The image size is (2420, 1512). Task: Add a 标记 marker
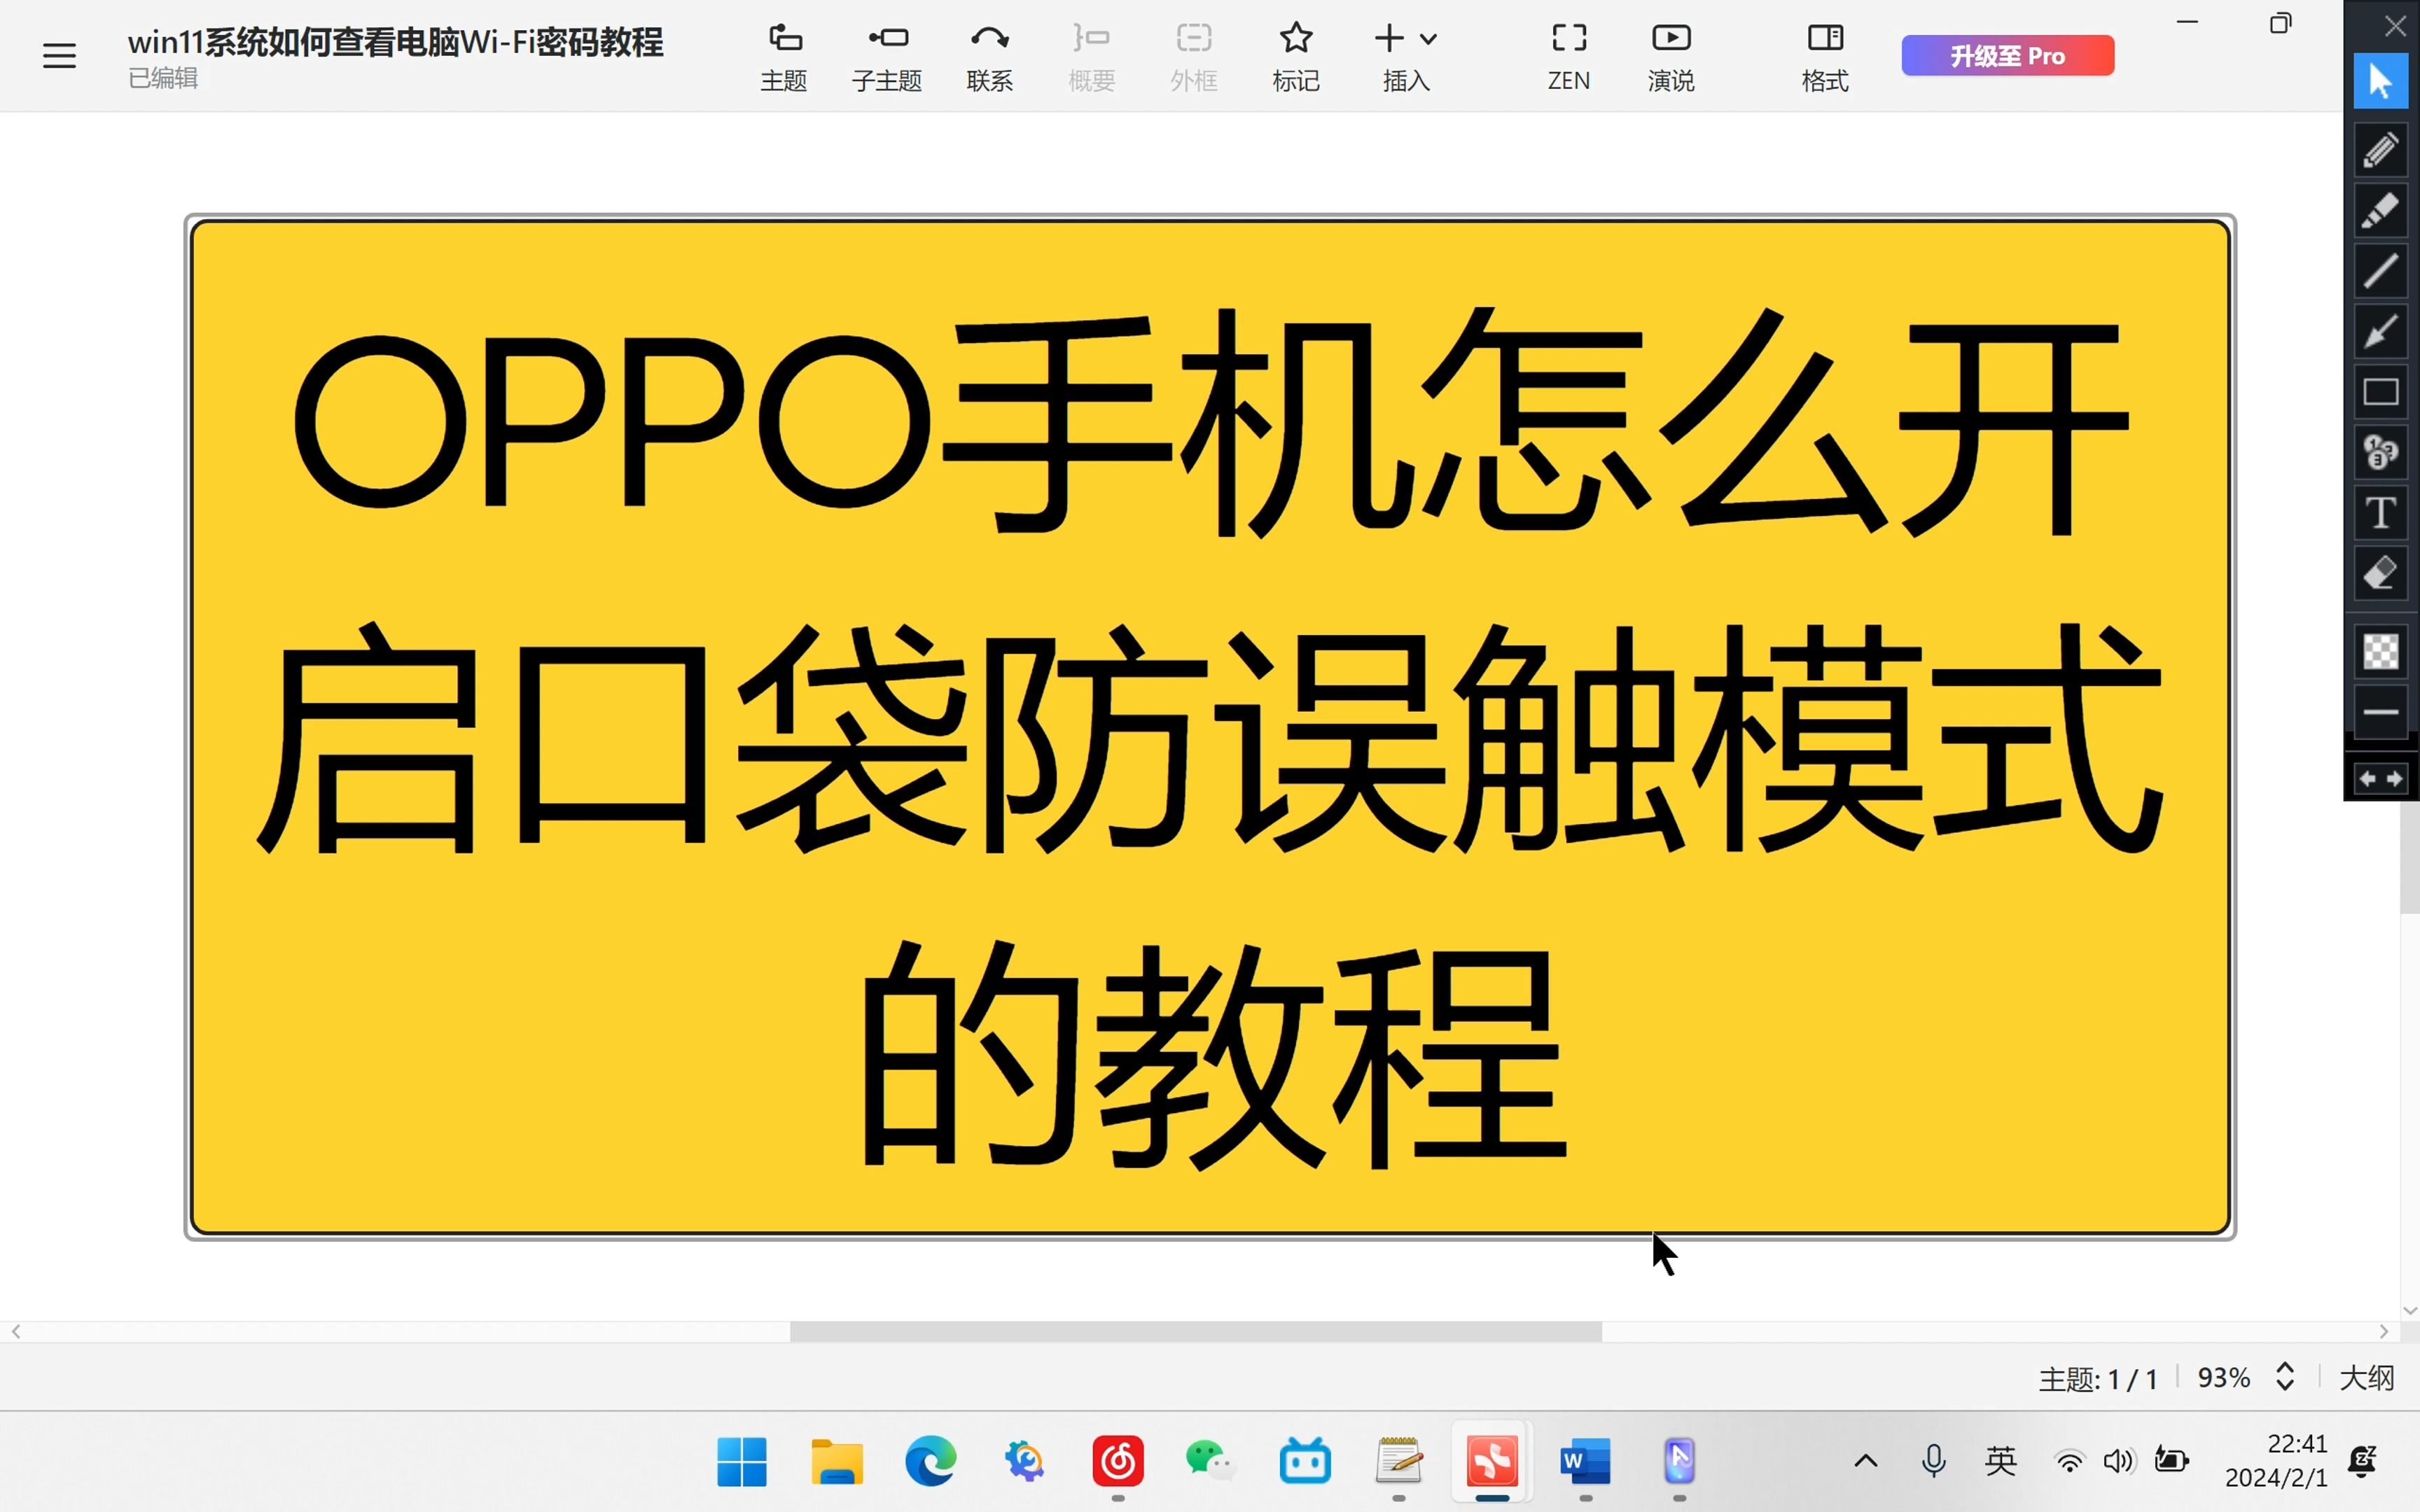click(1295, 57)
